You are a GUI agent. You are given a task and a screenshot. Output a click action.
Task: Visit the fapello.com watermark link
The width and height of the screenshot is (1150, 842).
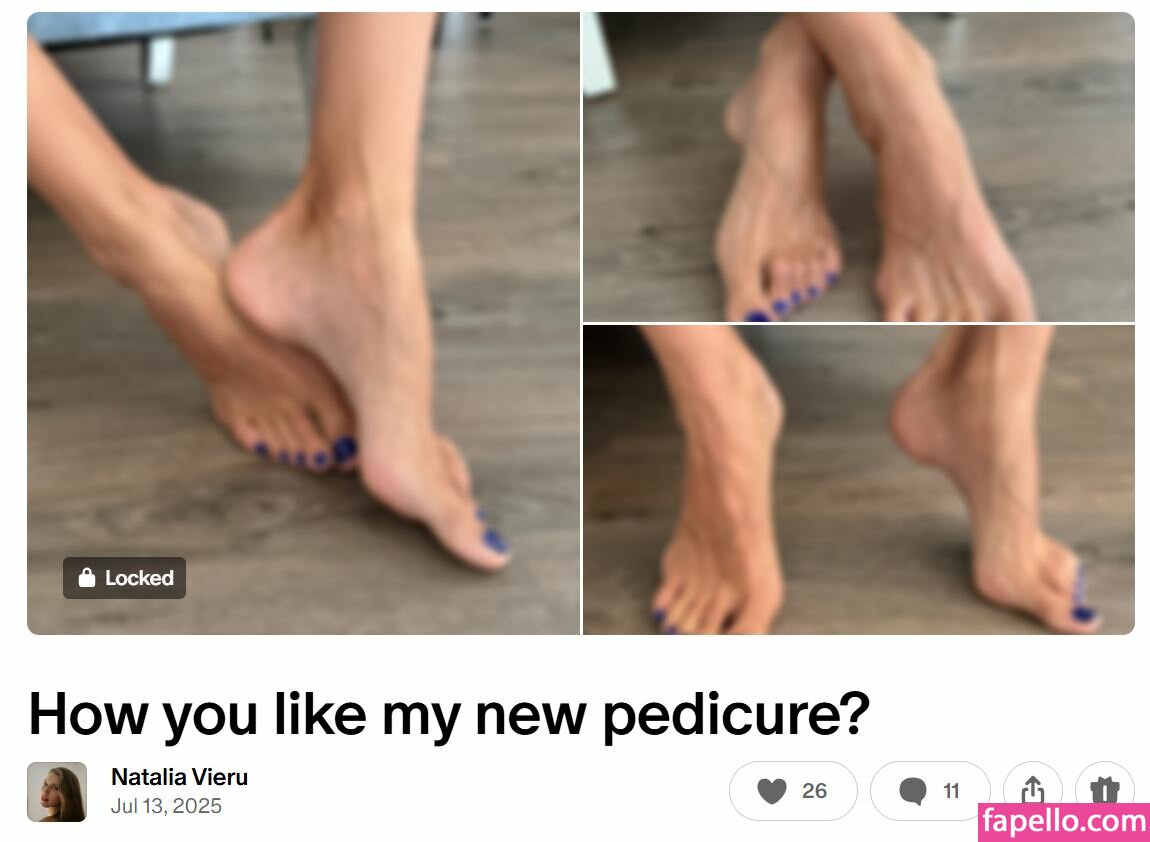[x=1064, y=821]
